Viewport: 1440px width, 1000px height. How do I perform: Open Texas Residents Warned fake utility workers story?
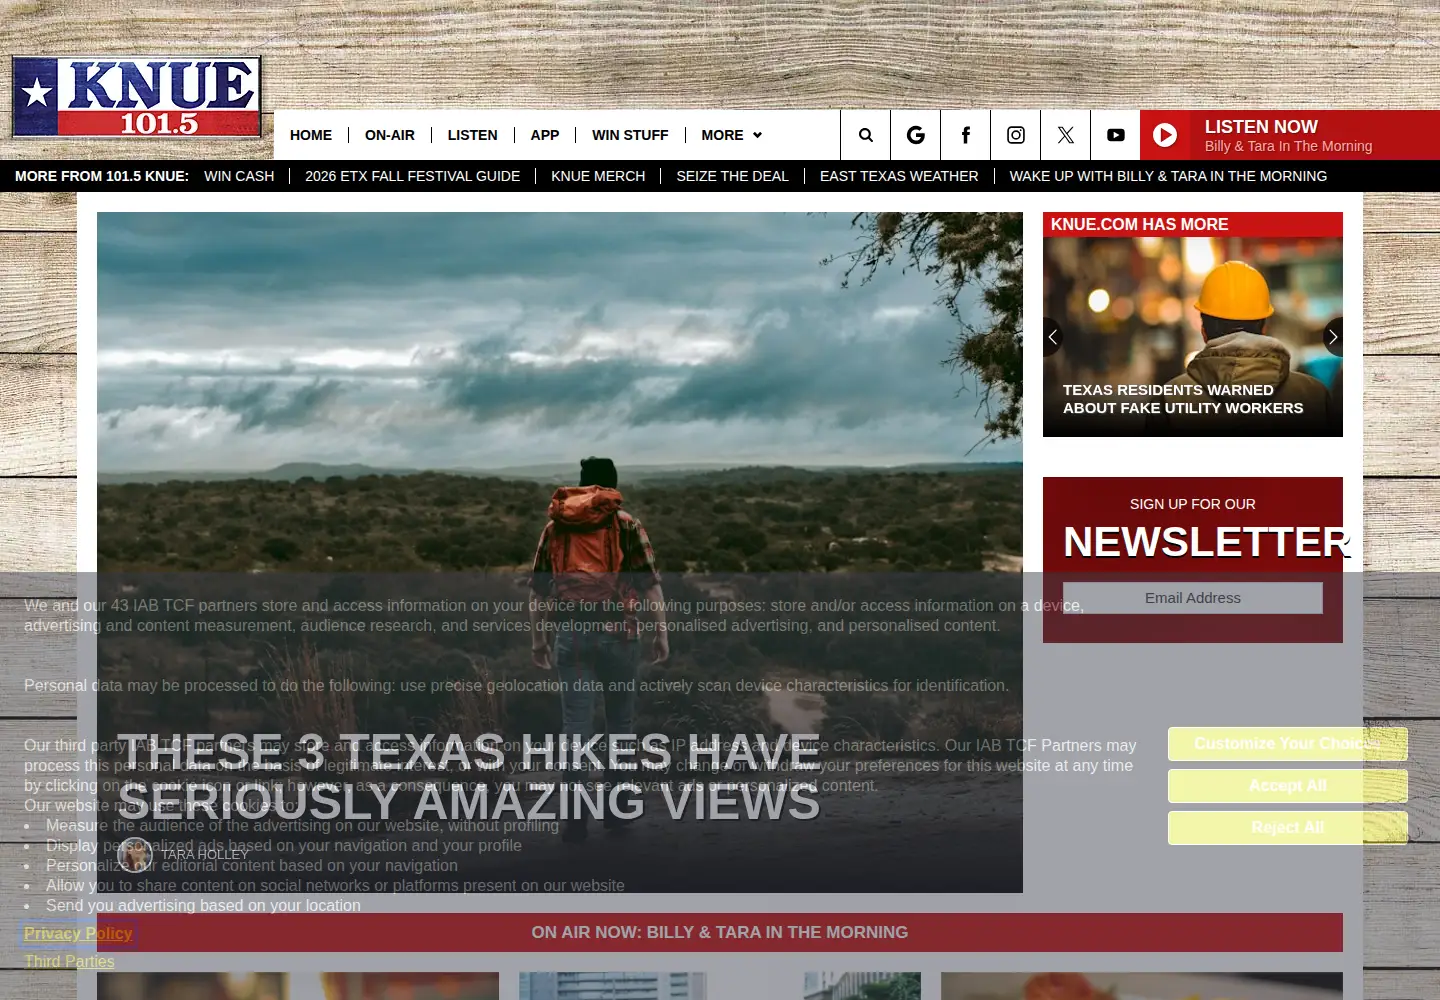[x=1183, y=399]
